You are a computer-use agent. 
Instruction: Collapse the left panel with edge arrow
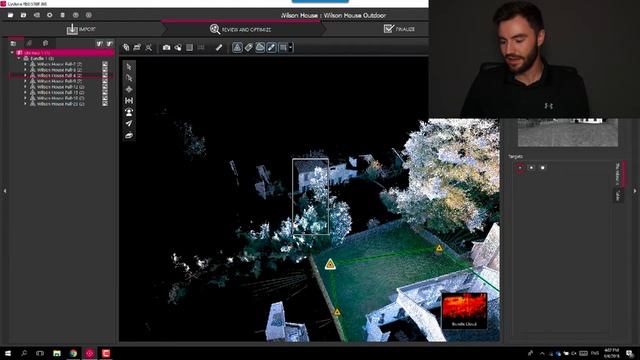click(4, 191)
